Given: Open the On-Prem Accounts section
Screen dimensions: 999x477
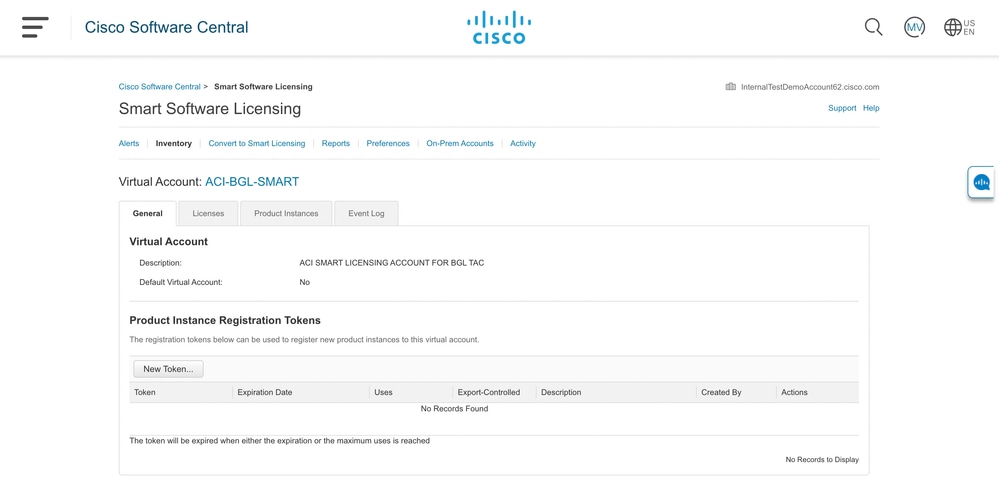Looking at the screenshot, I should pos(460,143).
